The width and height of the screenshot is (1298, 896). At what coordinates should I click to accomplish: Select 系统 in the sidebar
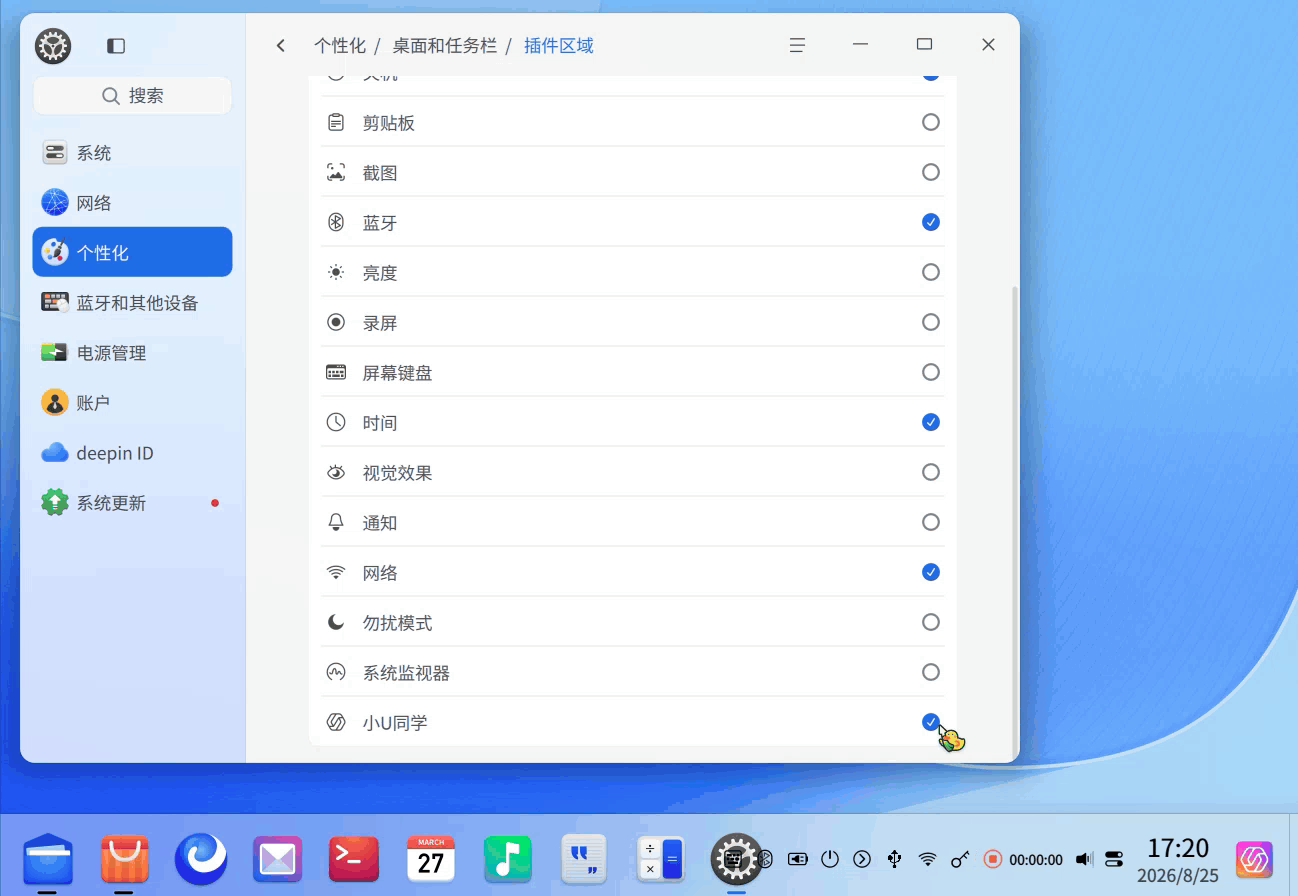[132, 153]
